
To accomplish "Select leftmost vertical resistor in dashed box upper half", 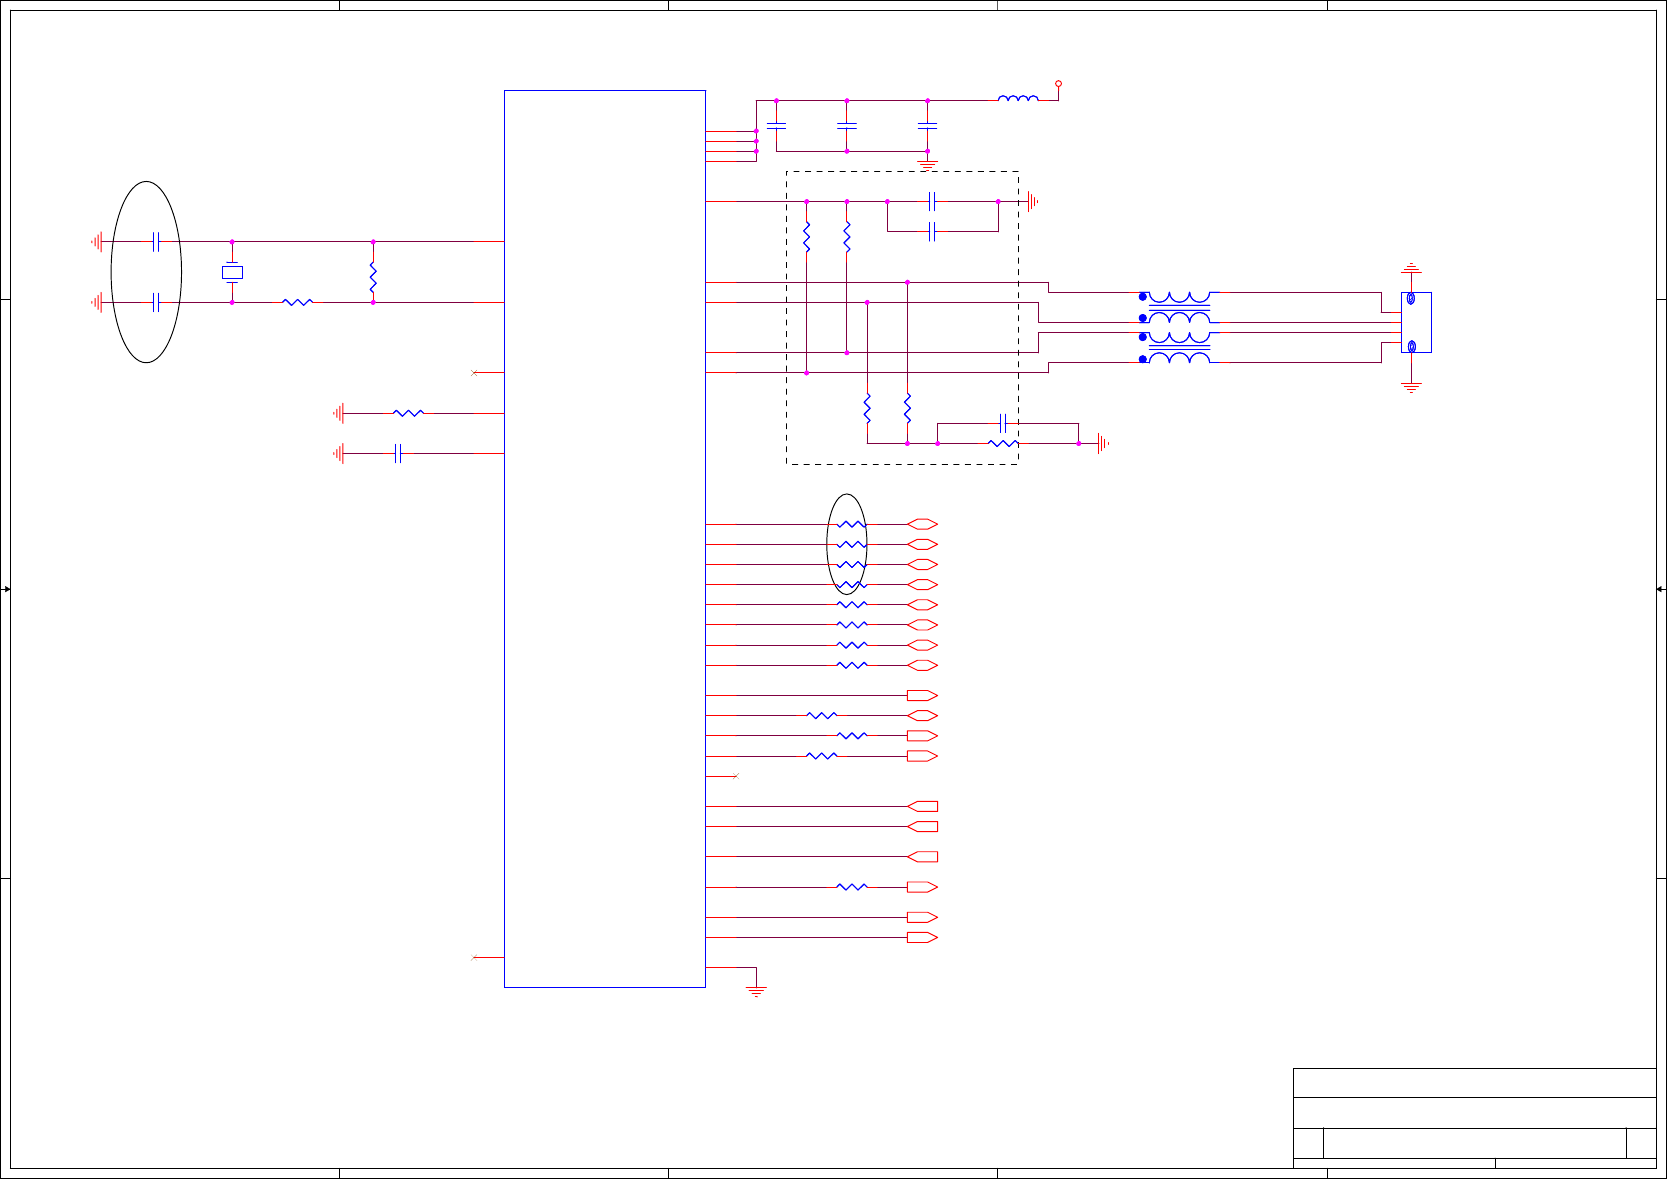I will (806, 237).
